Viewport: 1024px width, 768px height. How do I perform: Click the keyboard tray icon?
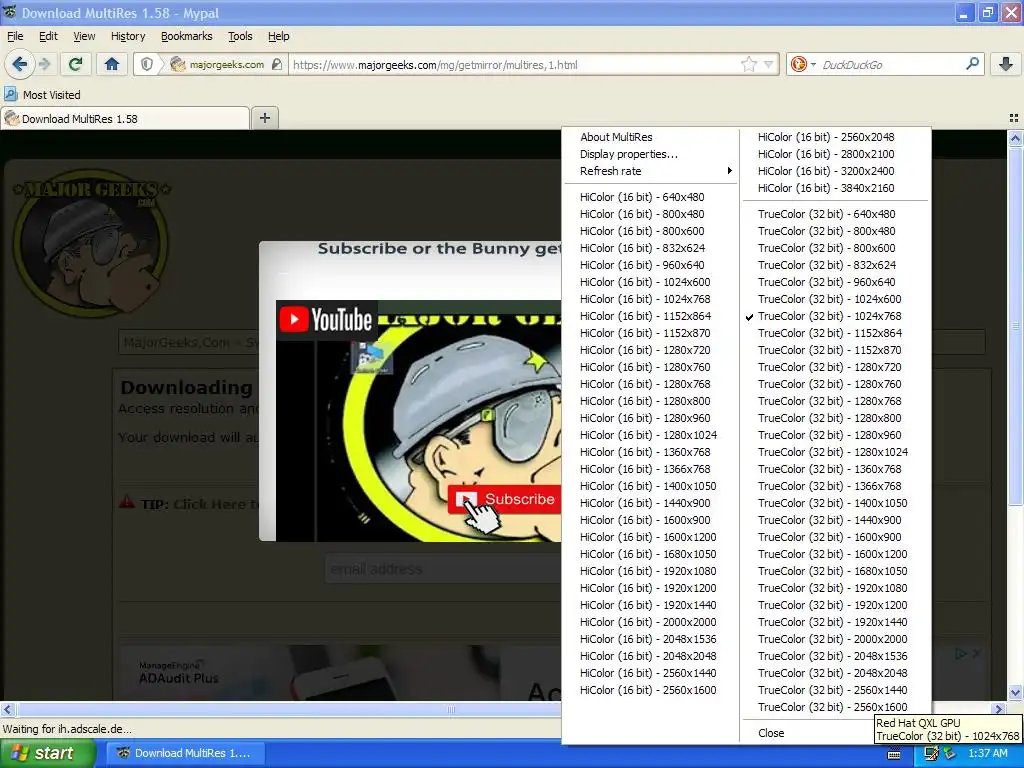(x=894, y=754)
